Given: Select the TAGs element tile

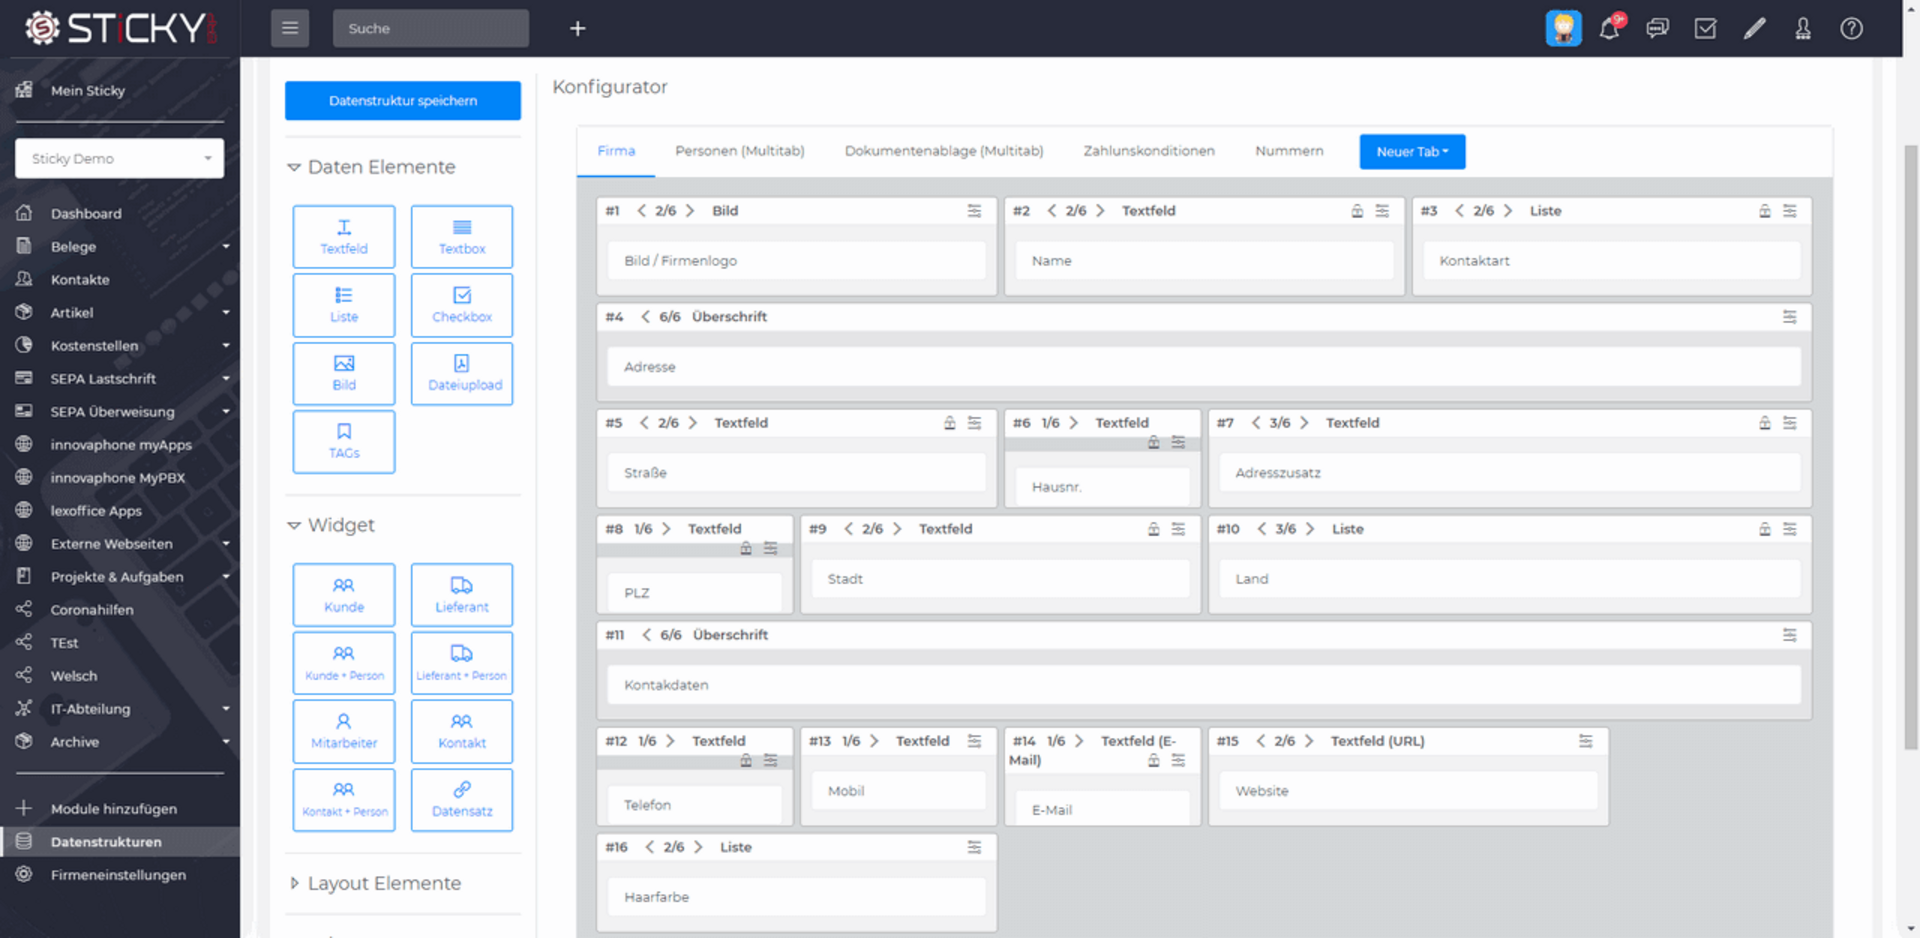Looking at the screenshot, I should (x=344, y=441).
